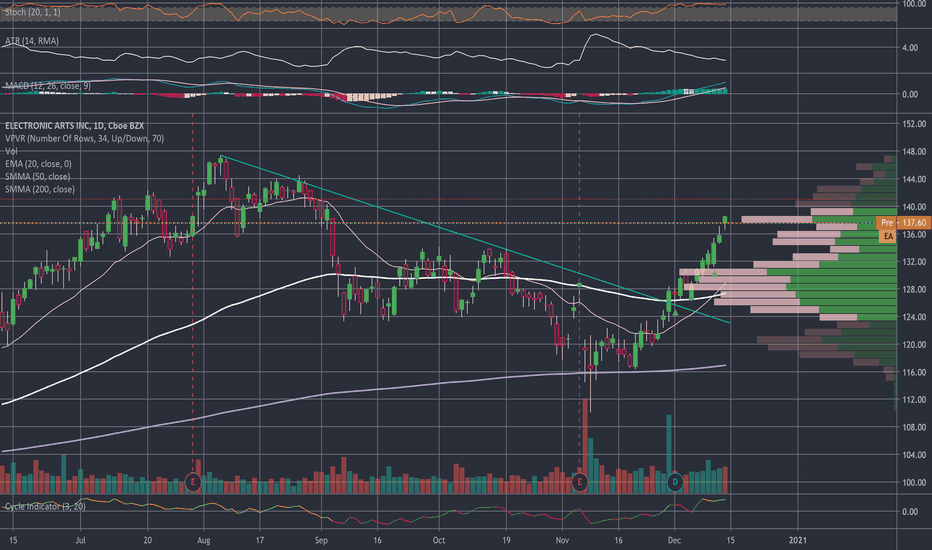Click the Dec date label on time axis
This screenshot has width=932, height=550.
(x=674, y=540)
